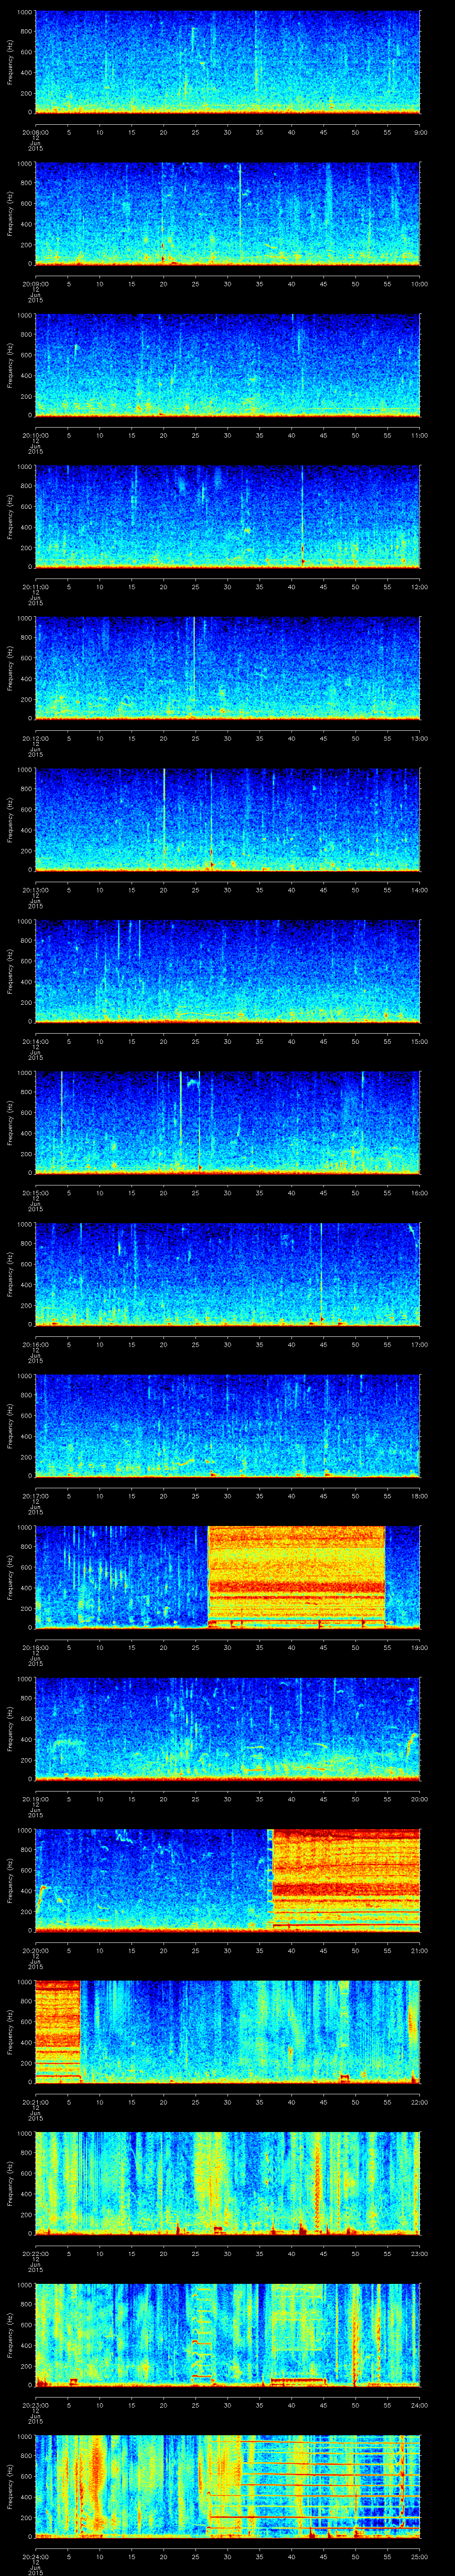Screen dimensions: 455x2576
Task: Click the '20:24:00' start time label
Action: click(x=35, y=2555)
